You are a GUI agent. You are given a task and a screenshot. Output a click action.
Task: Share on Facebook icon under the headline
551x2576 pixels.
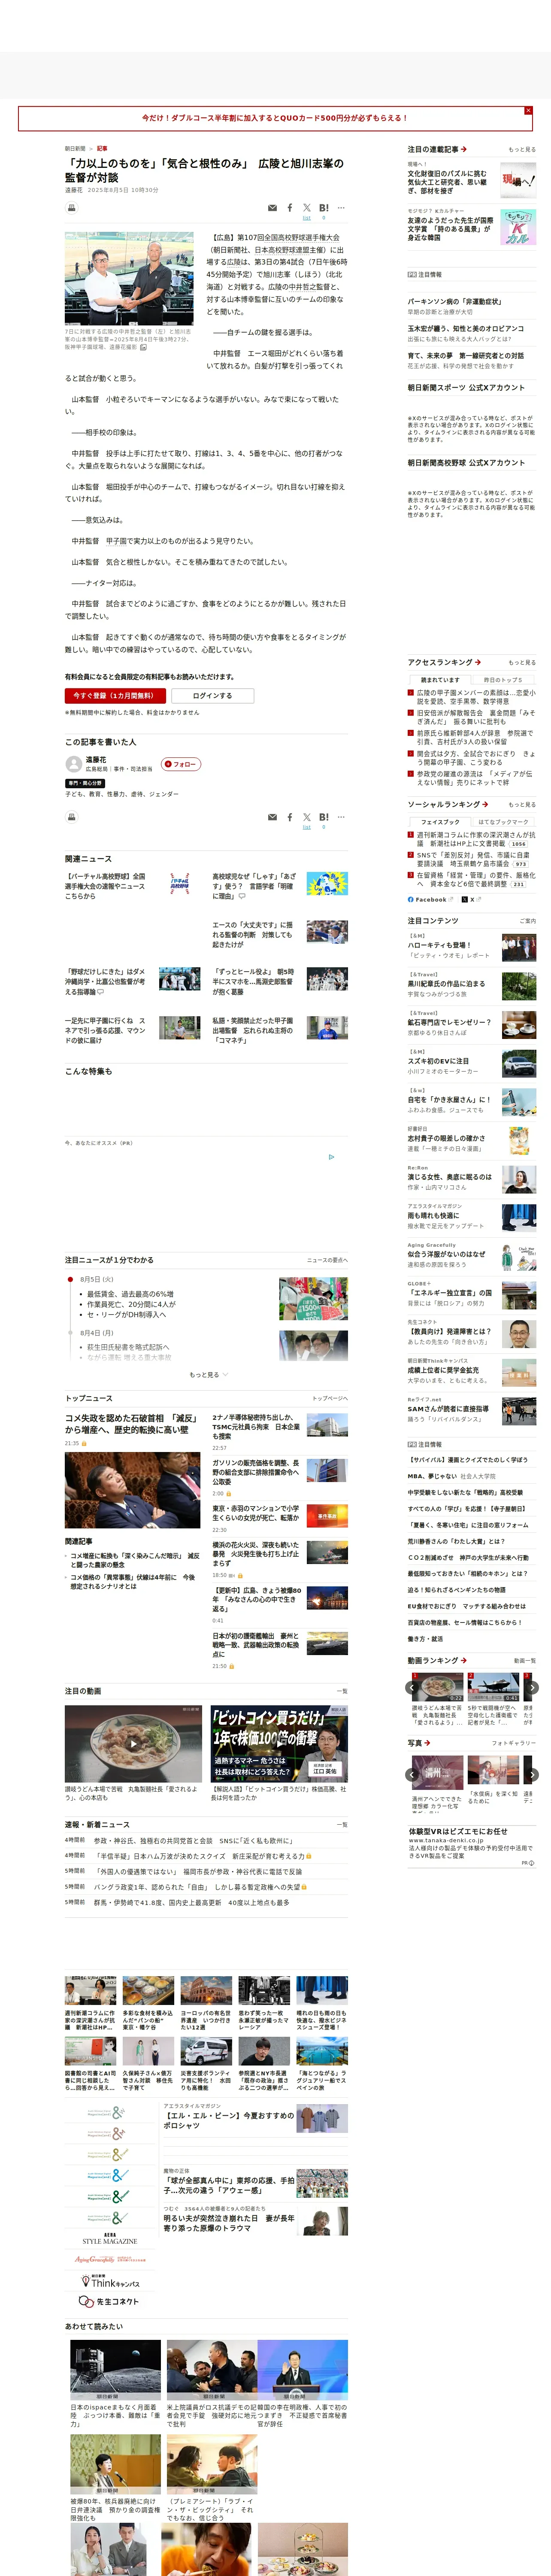pos(290,208)
